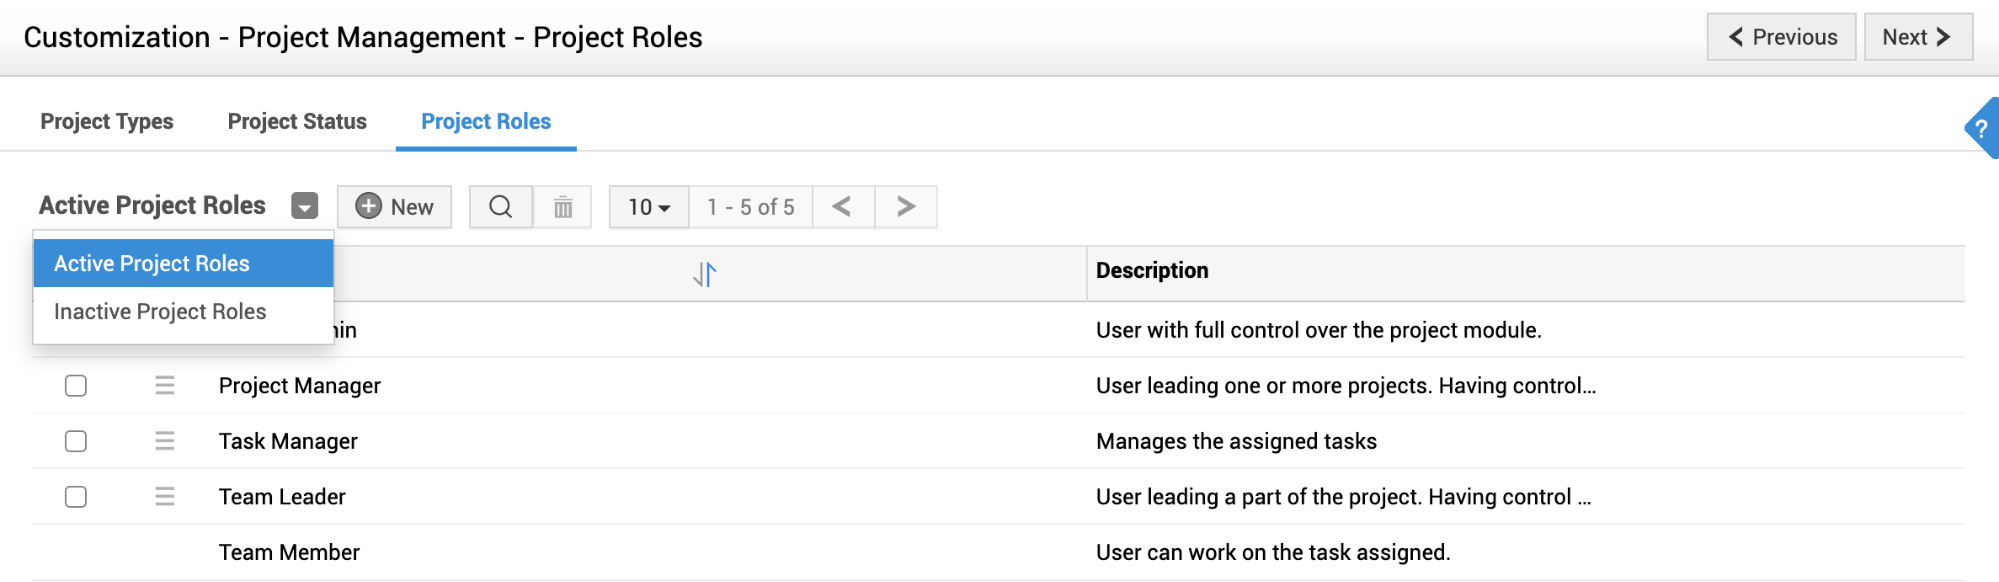Grab the Task Manager row drag handle
1999x582 pixels.
pos(165,441)
